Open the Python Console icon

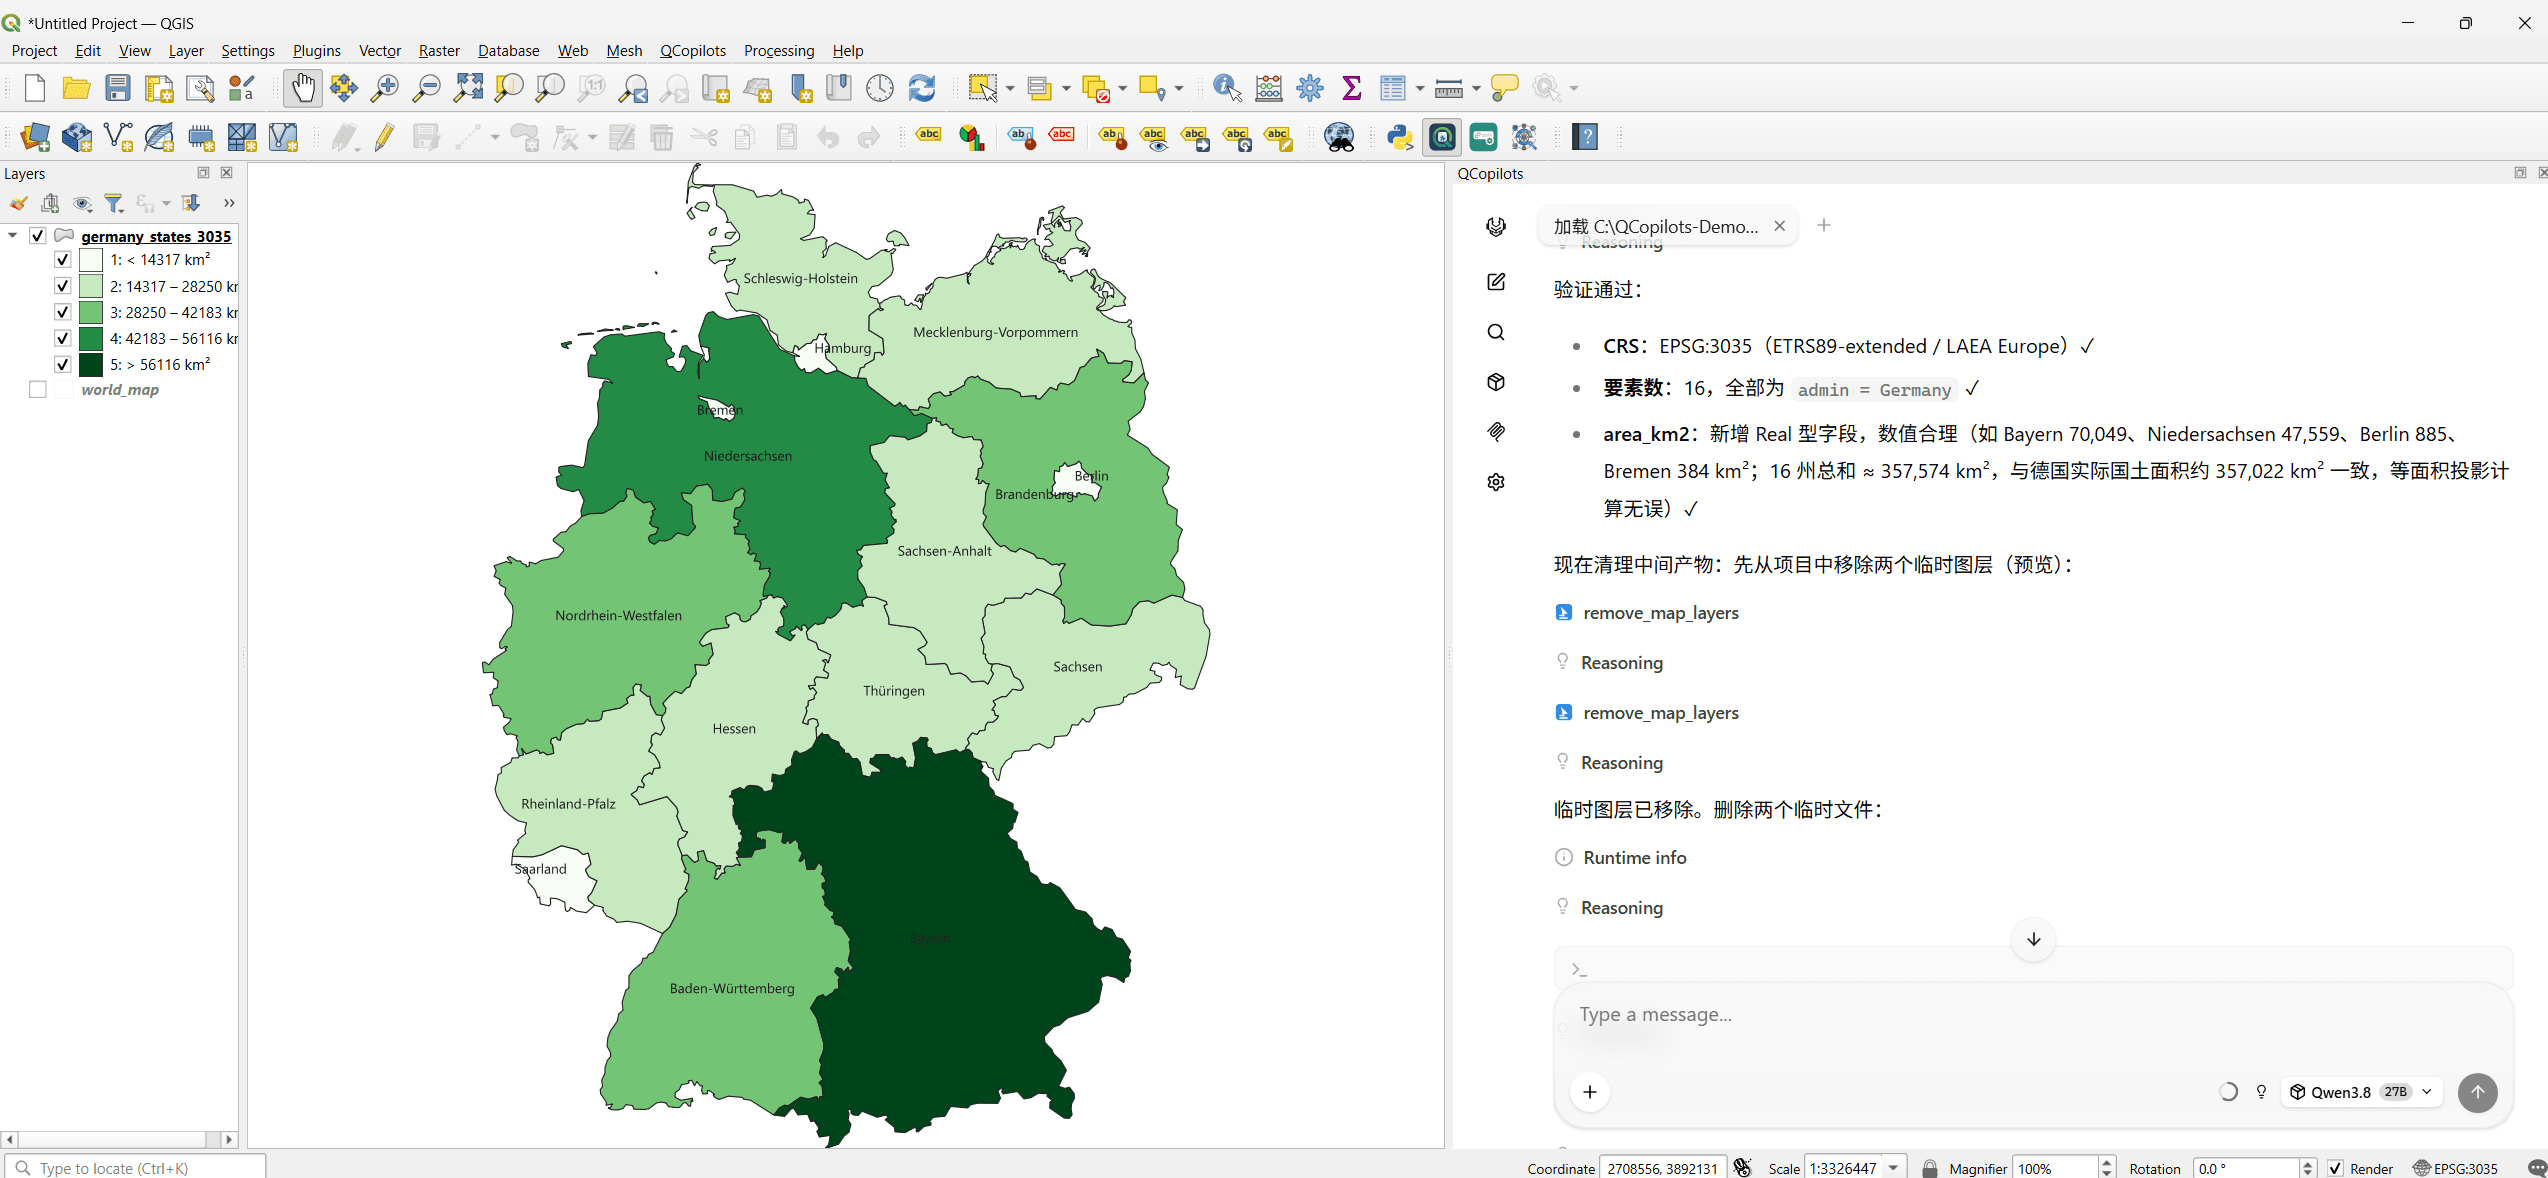coord(1400,137)
